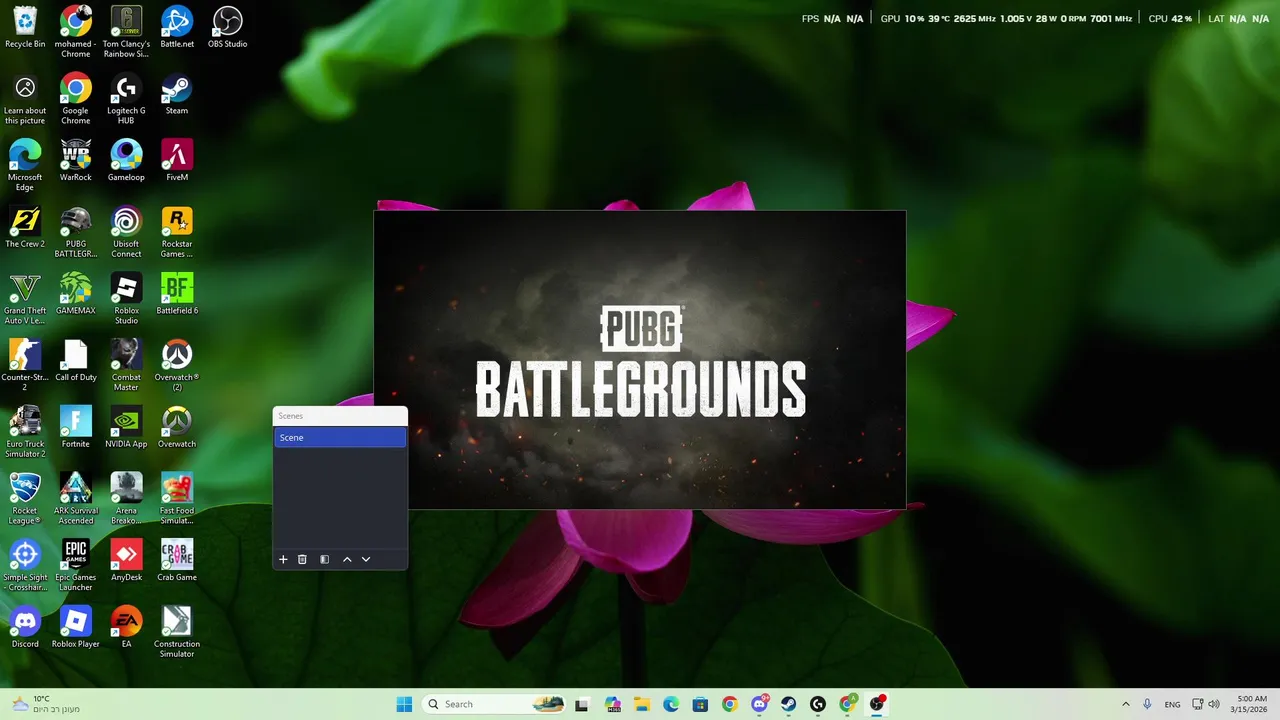1280x720 pixels.
Task: Remove the selected scene with the trash icon
Action: (x=302, y=559)
